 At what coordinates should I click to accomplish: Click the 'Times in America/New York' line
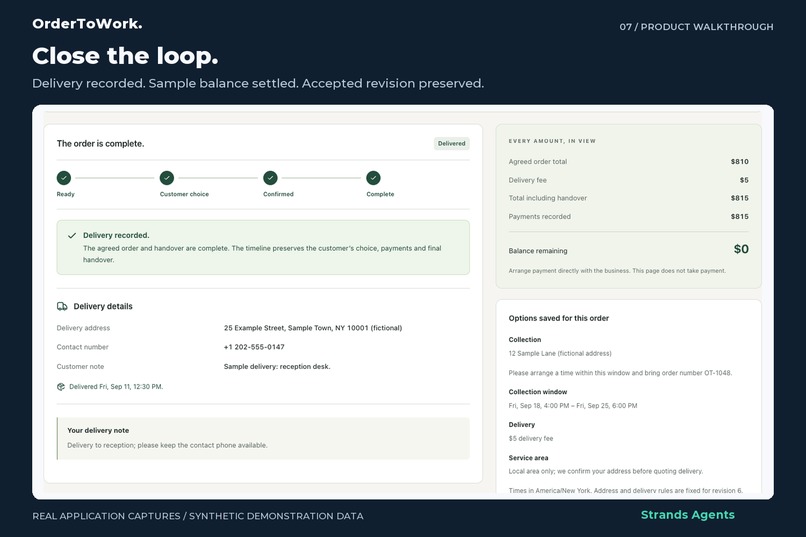coord(626,490)
